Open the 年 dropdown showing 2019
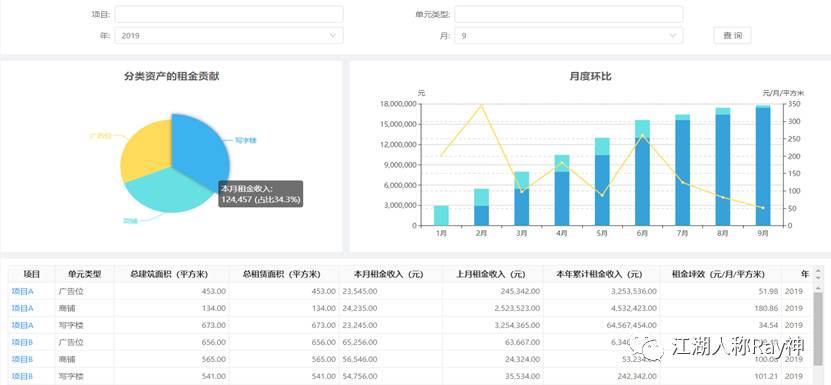The height and width of the screenshot is (385, 831). click(229, 36)
